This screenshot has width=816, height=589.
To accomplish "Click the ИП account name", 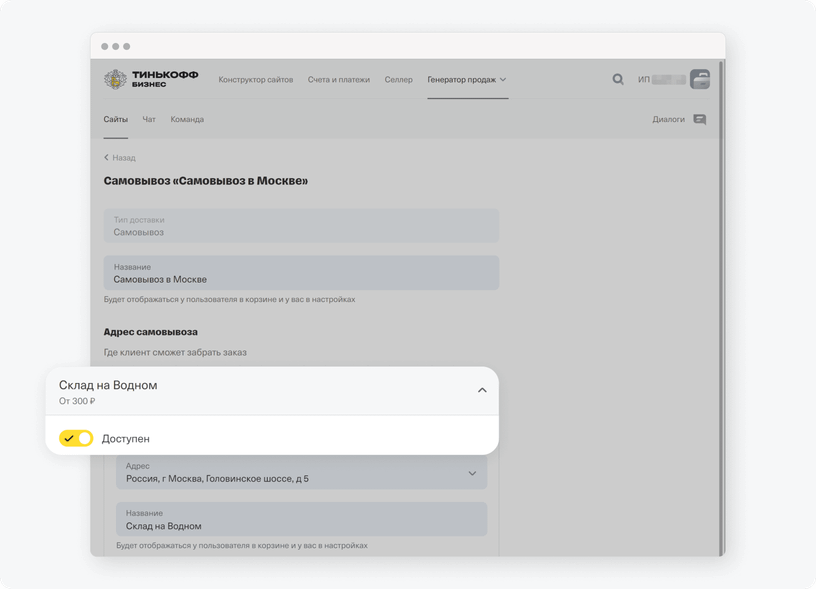I will [x=661, y=80].
